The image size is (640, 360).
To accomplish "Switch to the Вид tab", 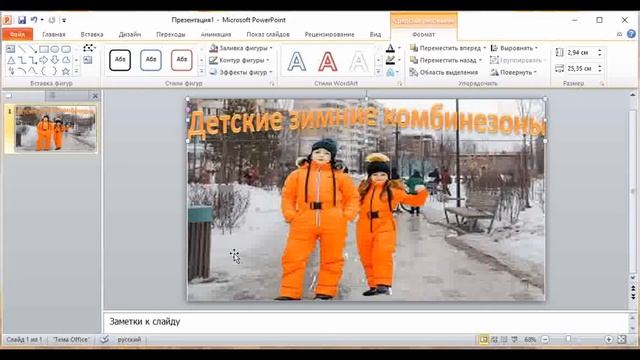I will 375,34.
